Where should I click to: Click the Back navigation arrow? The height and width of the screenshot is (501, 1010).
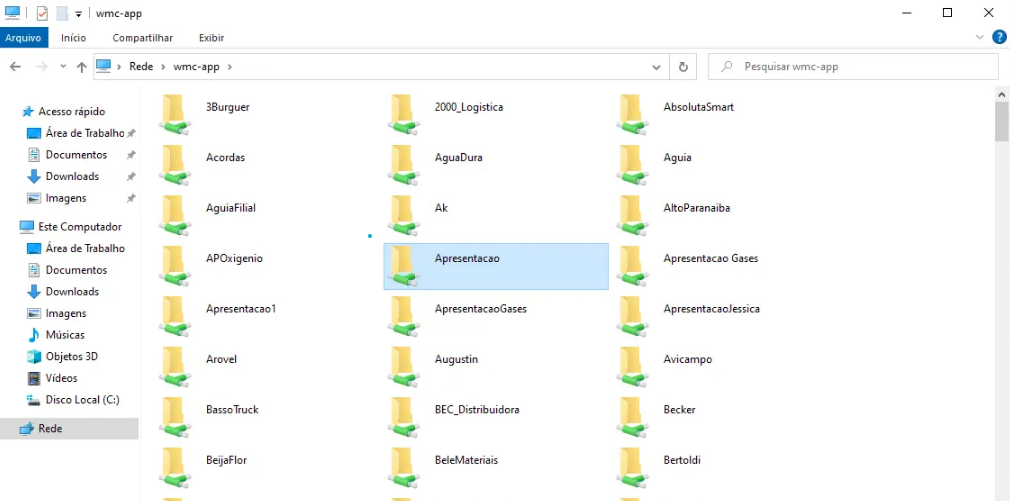coord(15,67)
